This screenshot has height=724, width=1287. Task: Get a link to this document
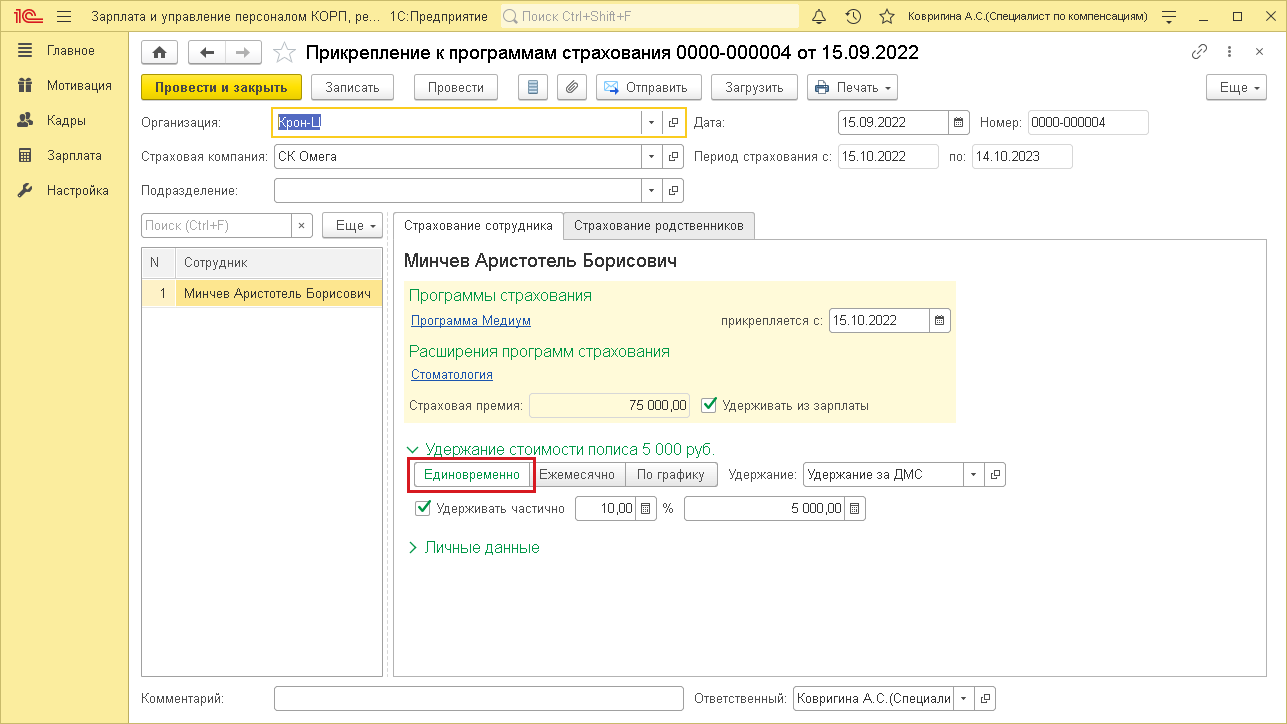pos(1199,53)
